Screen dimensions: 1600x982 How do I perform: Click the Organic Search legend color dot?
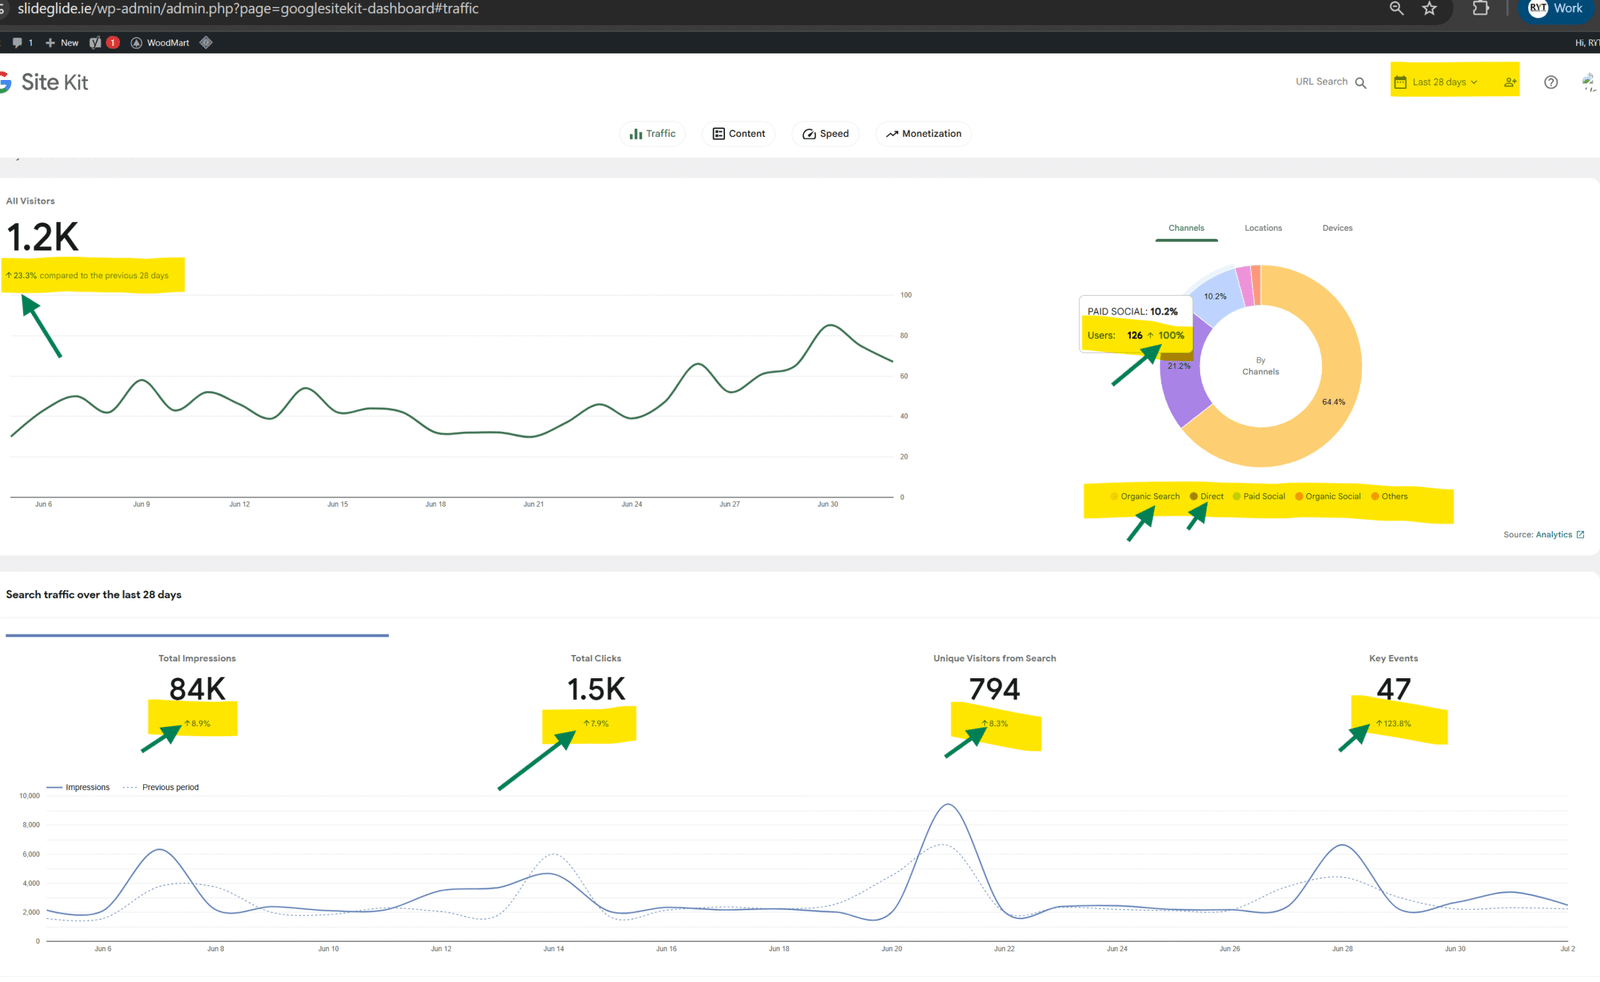[x=1114, y=497]
